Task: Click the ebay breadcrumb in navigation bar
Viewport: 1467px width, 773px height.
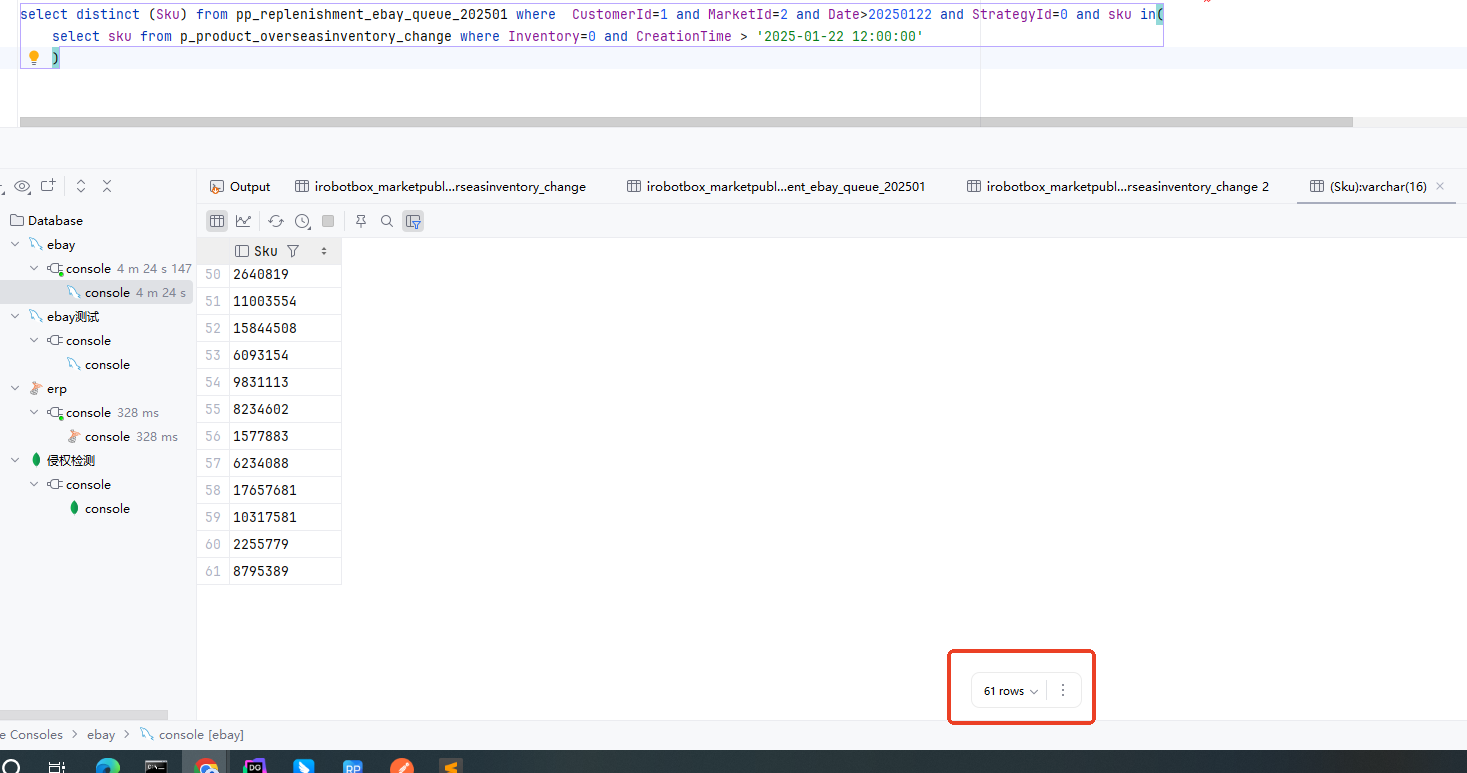Action: click(x=101, y=734)
